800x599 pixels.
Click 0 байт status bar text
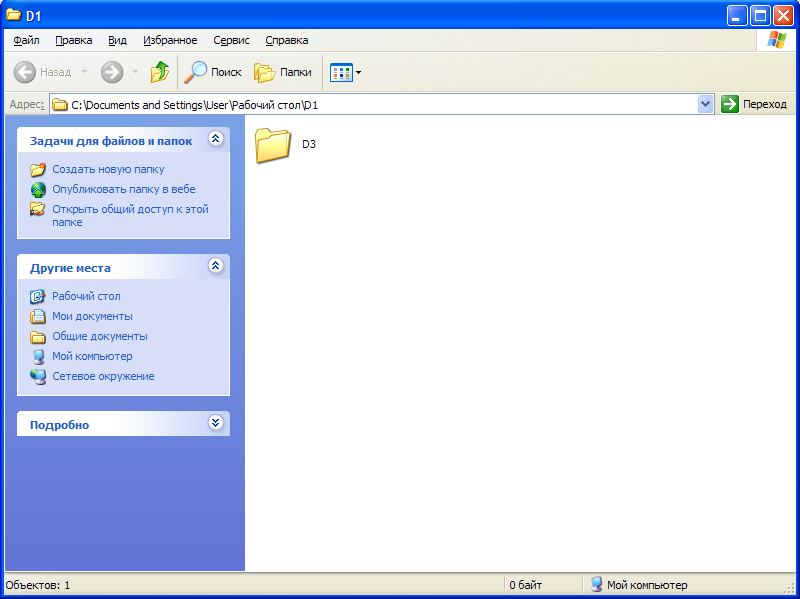(526, 585)
